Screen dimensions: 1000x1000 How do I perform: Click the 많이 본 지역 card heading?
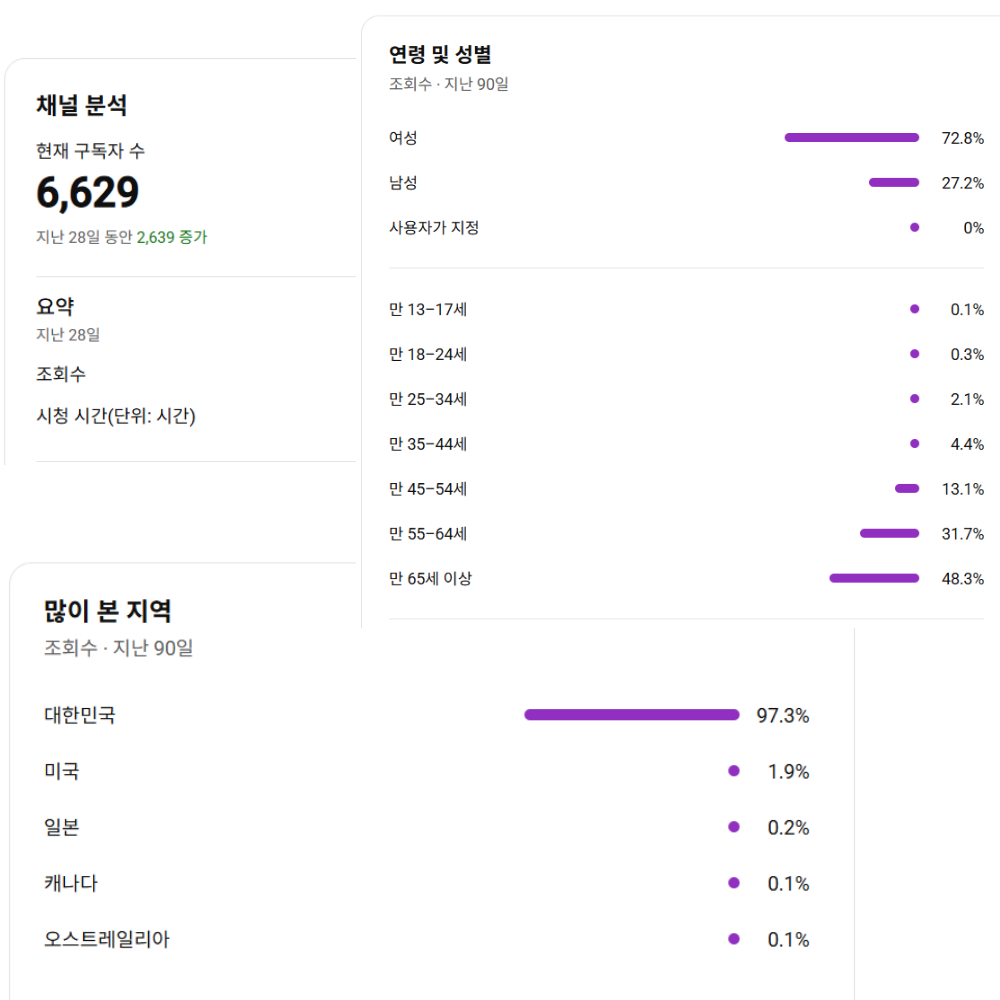point(107,611)
